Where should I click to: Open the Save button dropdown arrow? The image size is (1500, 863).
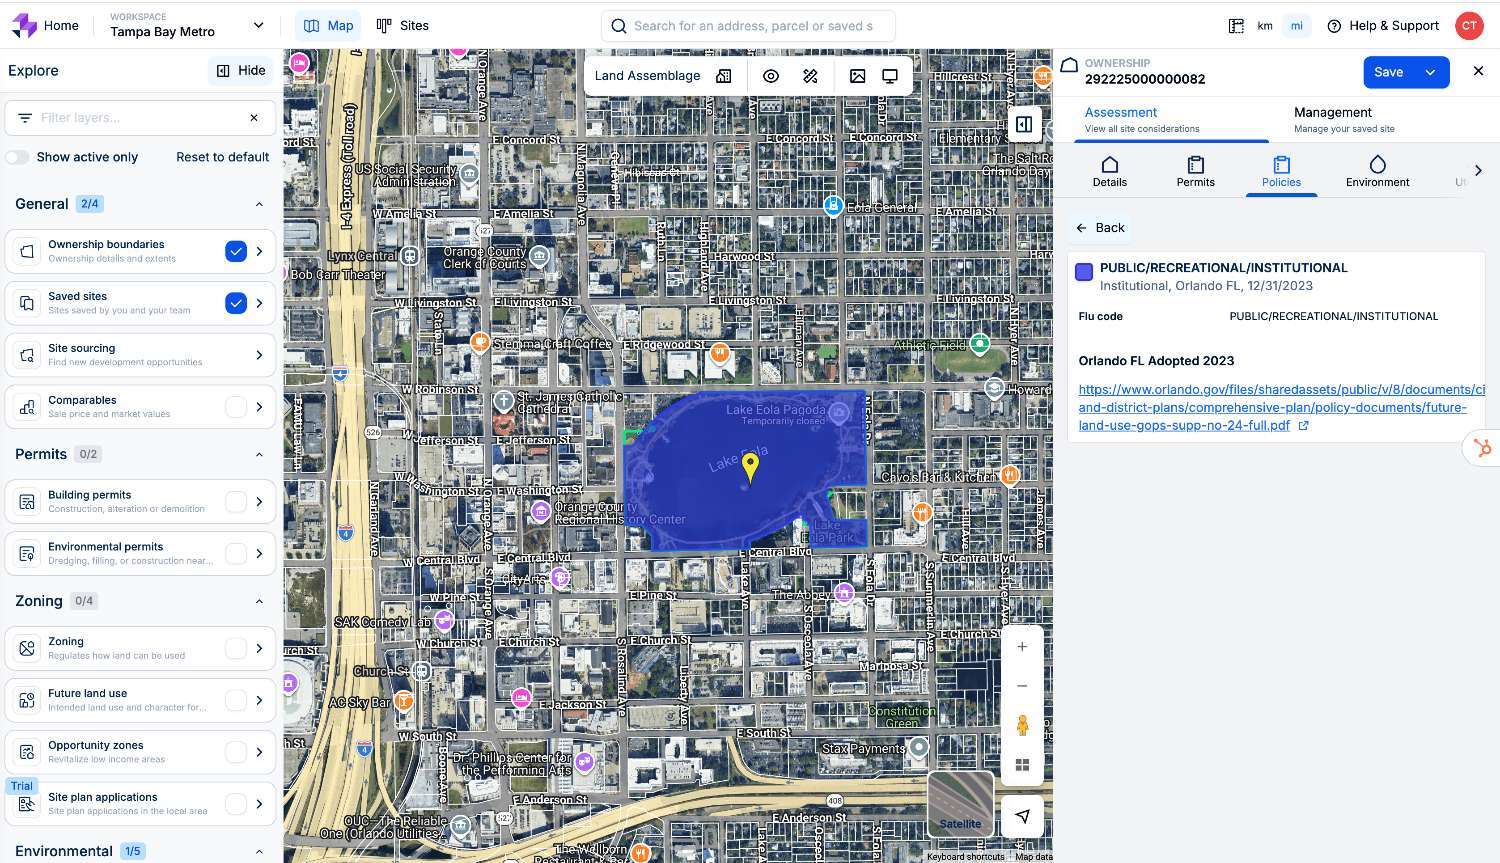coord(1431,72)
